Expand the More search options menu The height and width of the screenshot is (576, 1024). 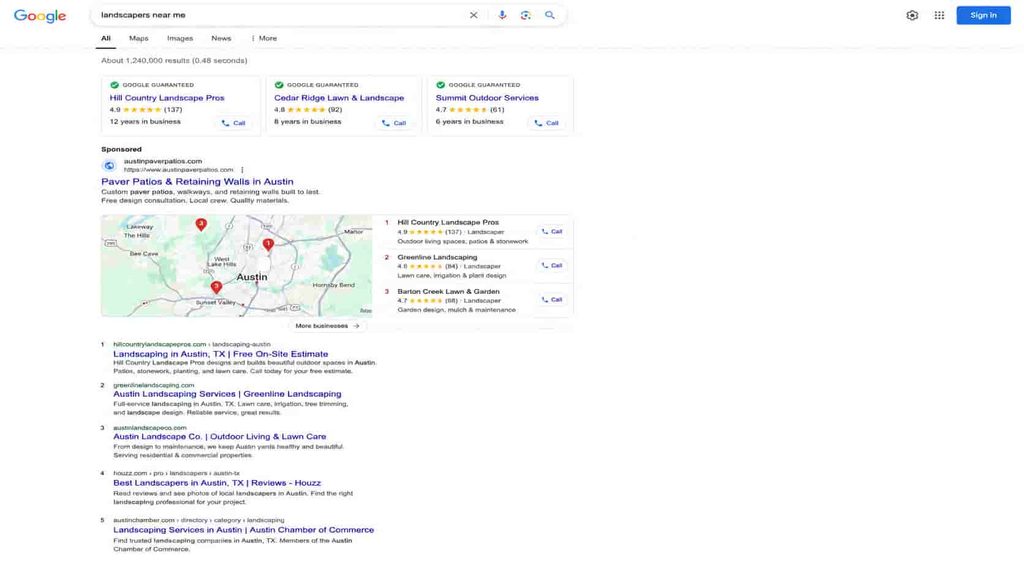[x=264, y=39]
